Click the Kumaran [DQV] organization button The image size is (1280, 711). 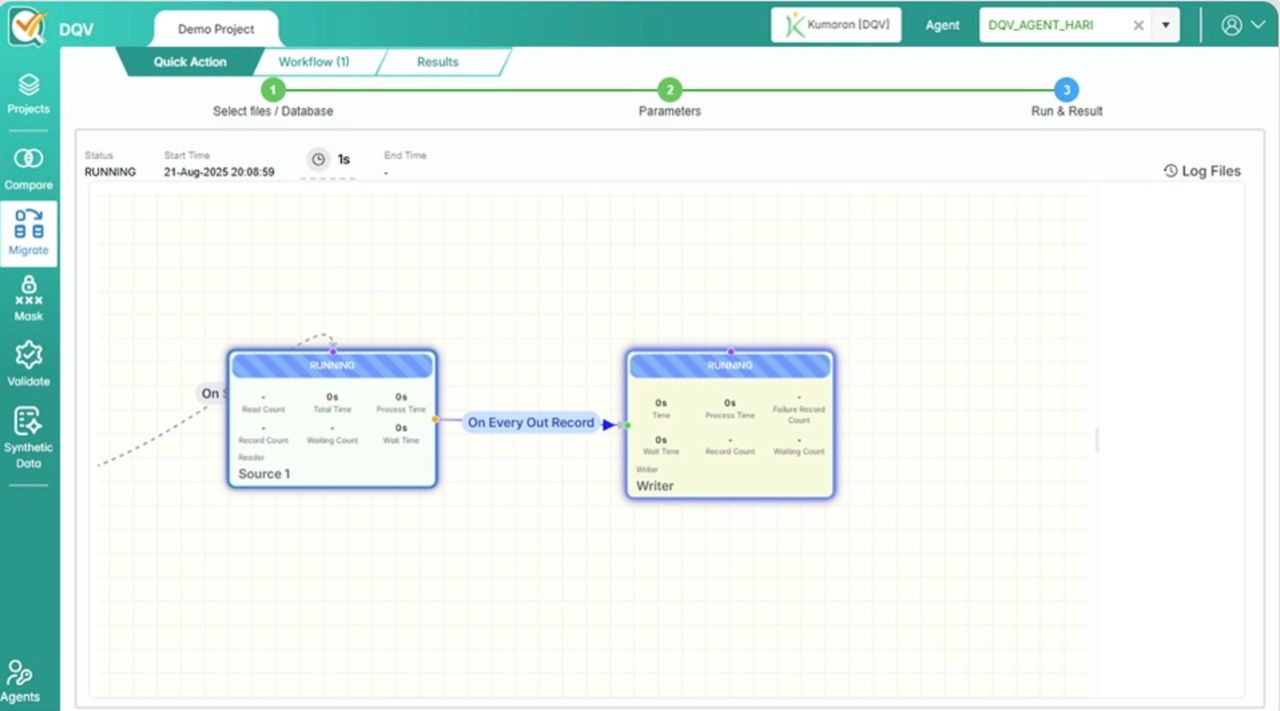click(x=836, y=26)
